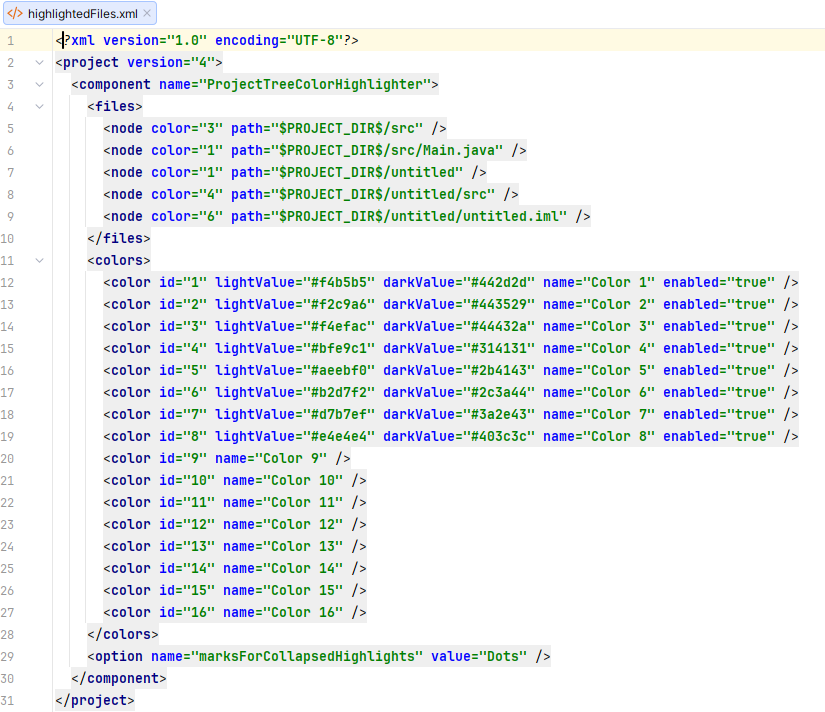This screenshot has height=712, width=825.
Task: Click the opening files tag
Action: pos(115,107)
